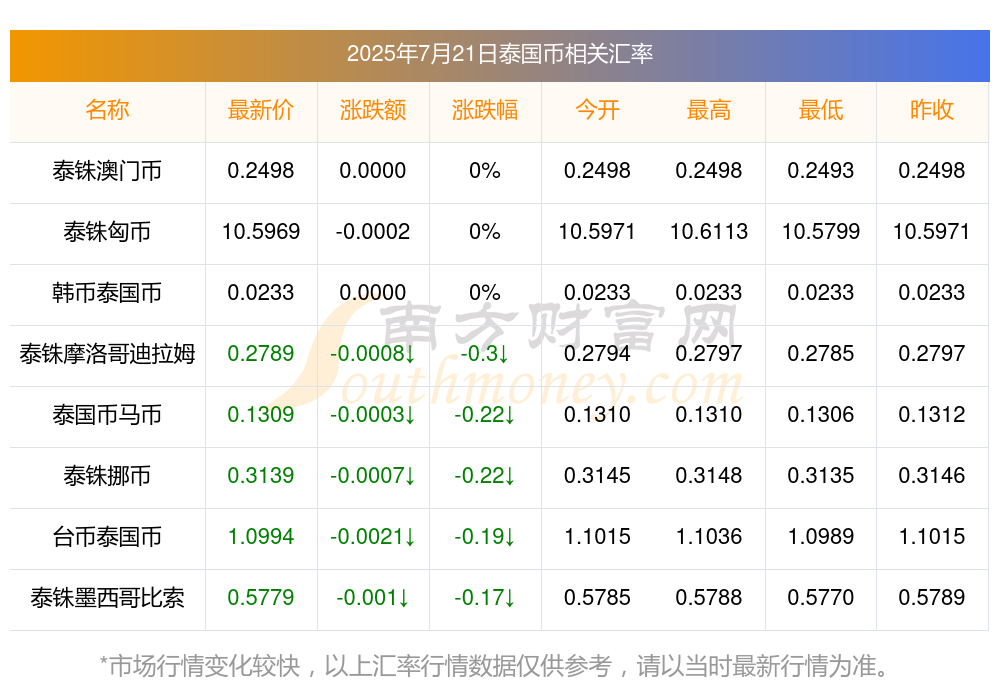Click 0% change in 韩币泰国币 row
The height and width of the screenshot is (698, 1000).
click(x=485, y=293)
